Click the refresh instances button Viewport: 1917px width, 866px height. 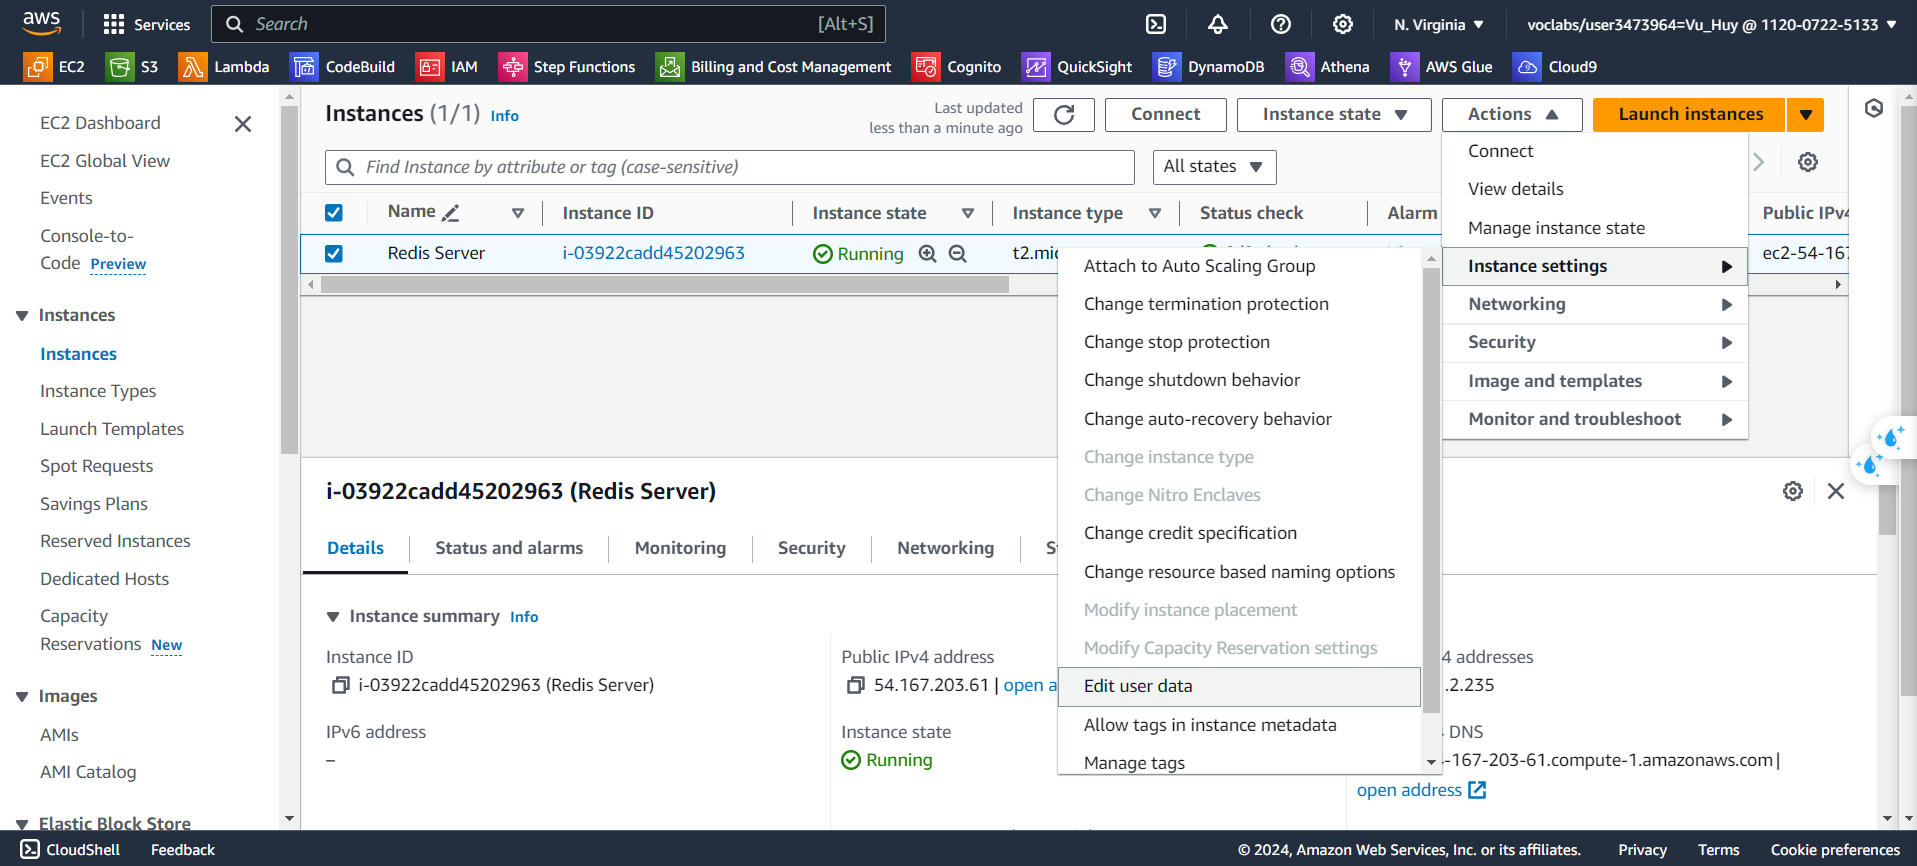tap(1064, 115)
